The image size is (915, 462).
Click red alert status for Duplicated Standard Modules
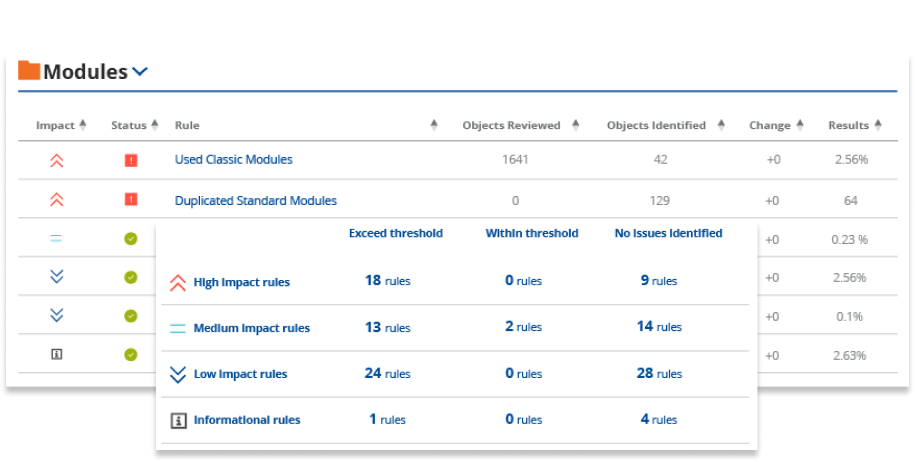[x=131, y=200]
